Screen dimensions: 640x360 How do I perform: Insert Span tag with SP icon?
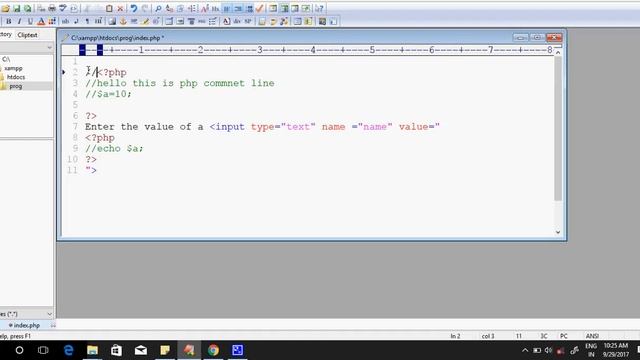pyautogui.click(x=248, y=21)
